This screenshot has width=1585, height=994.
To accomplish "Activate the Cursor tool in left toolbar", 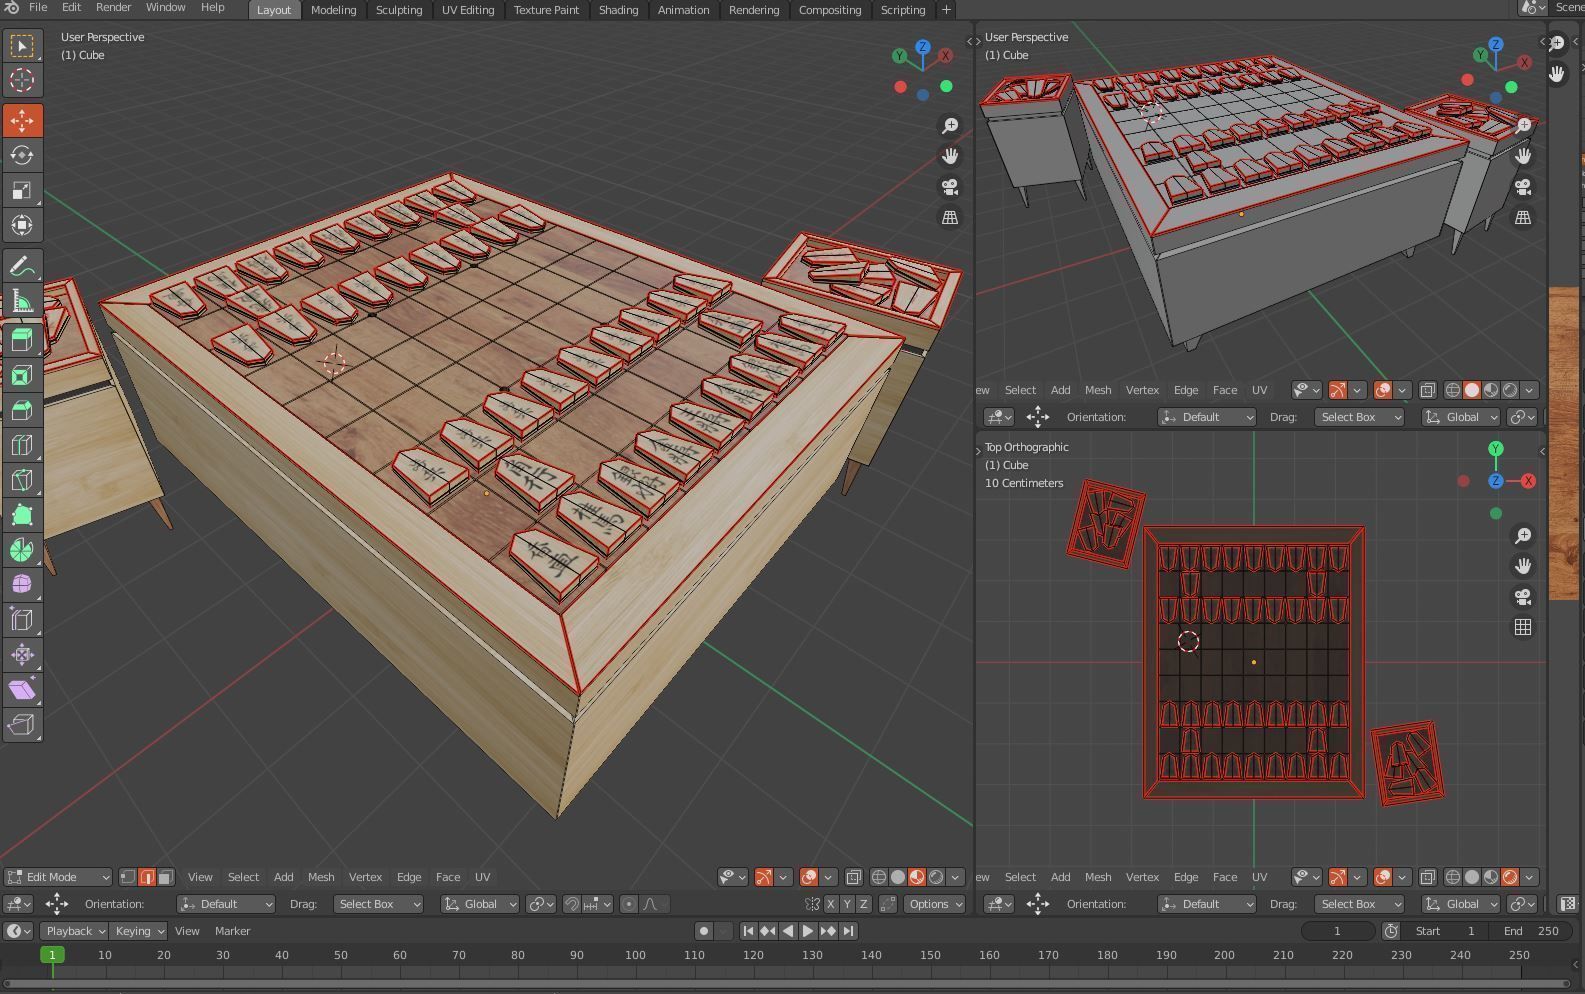I will tap(22, 81).
